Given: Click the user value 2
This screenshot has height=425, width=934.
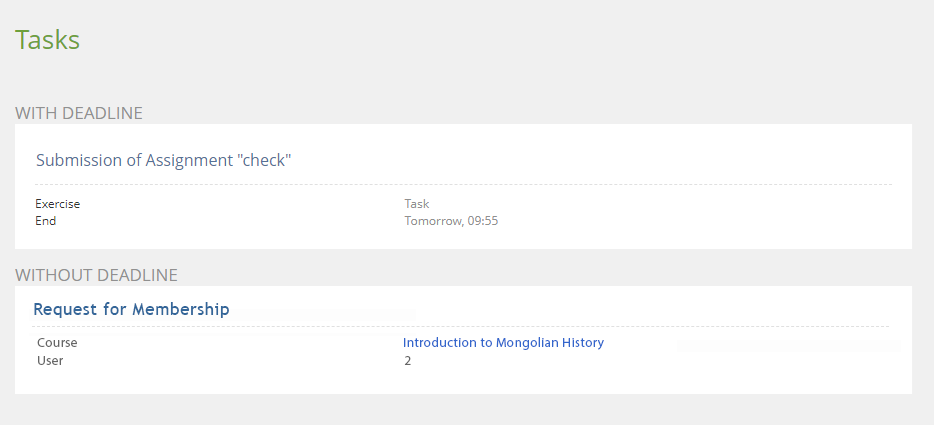Looking at the screenshot, I should pyautogui.click(x=407, y=360).
